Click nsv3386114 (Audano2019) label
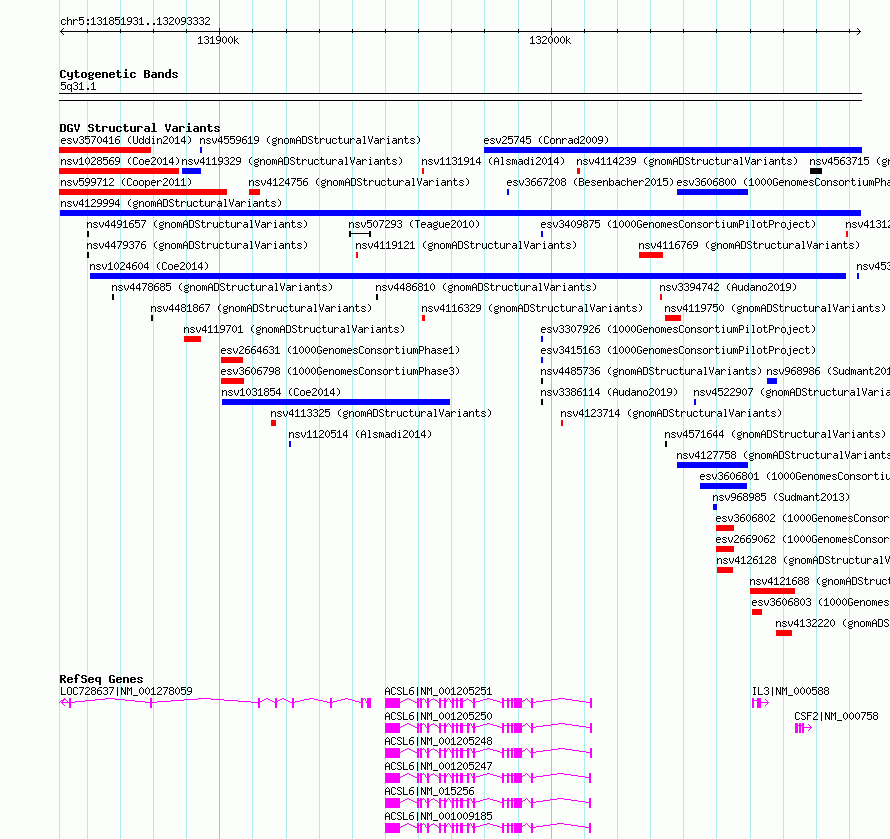The image size is (890, 839). 609,392
